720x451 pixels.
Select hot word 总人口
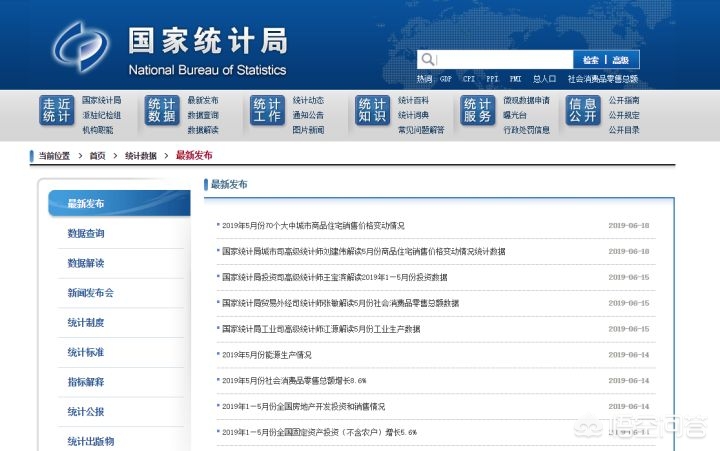point(544,79)
